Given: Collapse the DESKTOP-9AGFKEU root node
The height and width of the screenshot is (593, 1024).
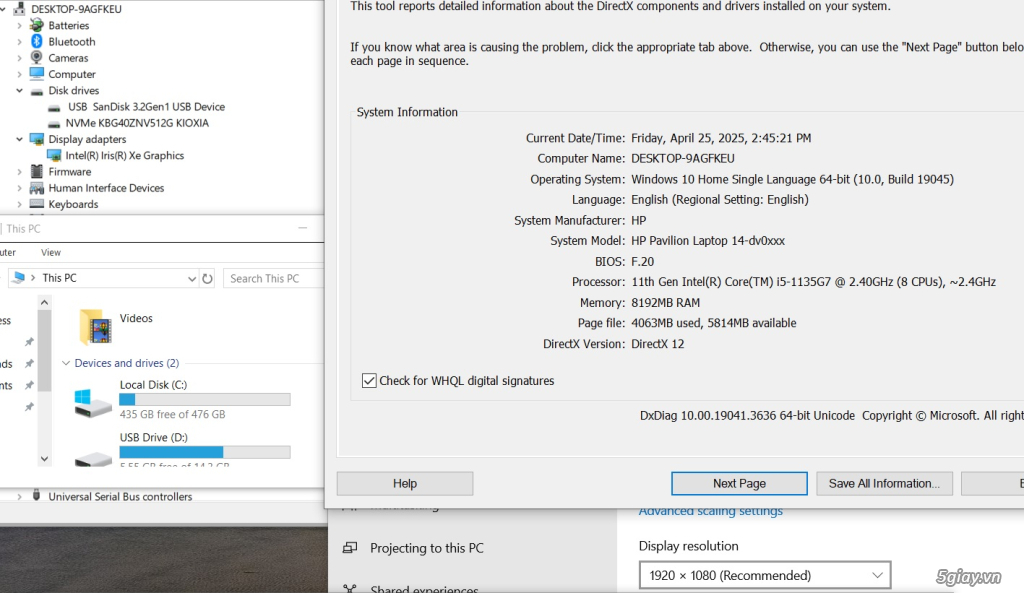Looking at the screenshot, I should (x=3, y=9).
